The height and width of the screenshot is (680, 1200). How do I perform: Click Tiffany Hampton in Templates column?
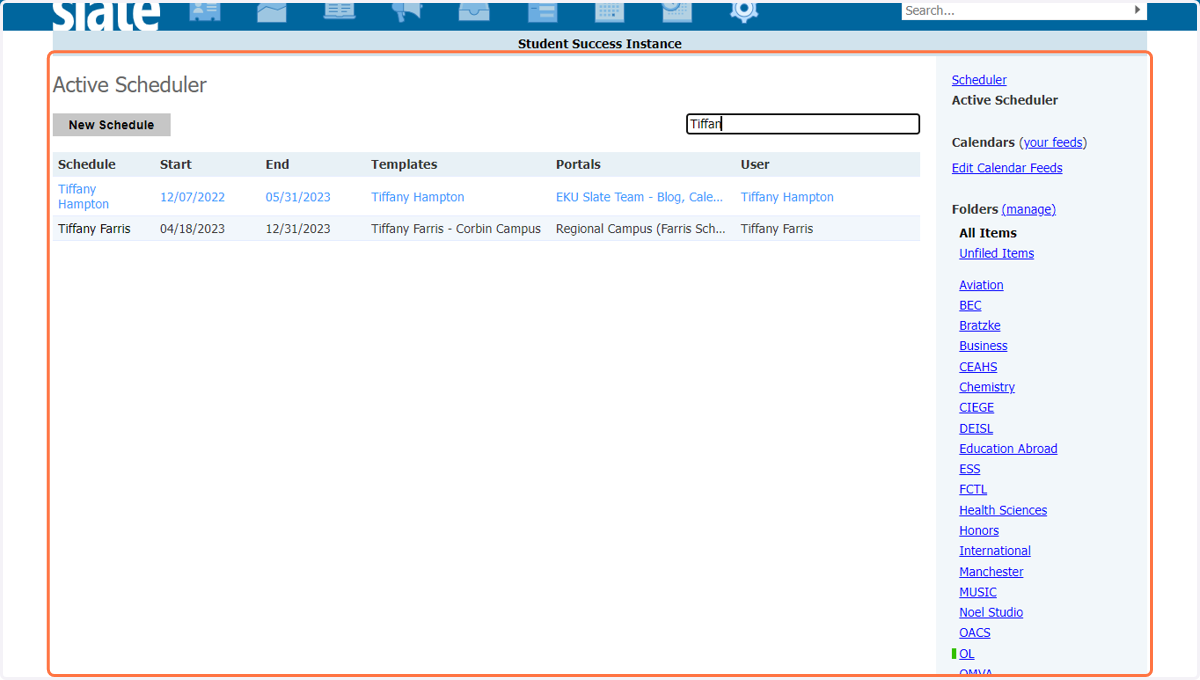click(418, 197)
